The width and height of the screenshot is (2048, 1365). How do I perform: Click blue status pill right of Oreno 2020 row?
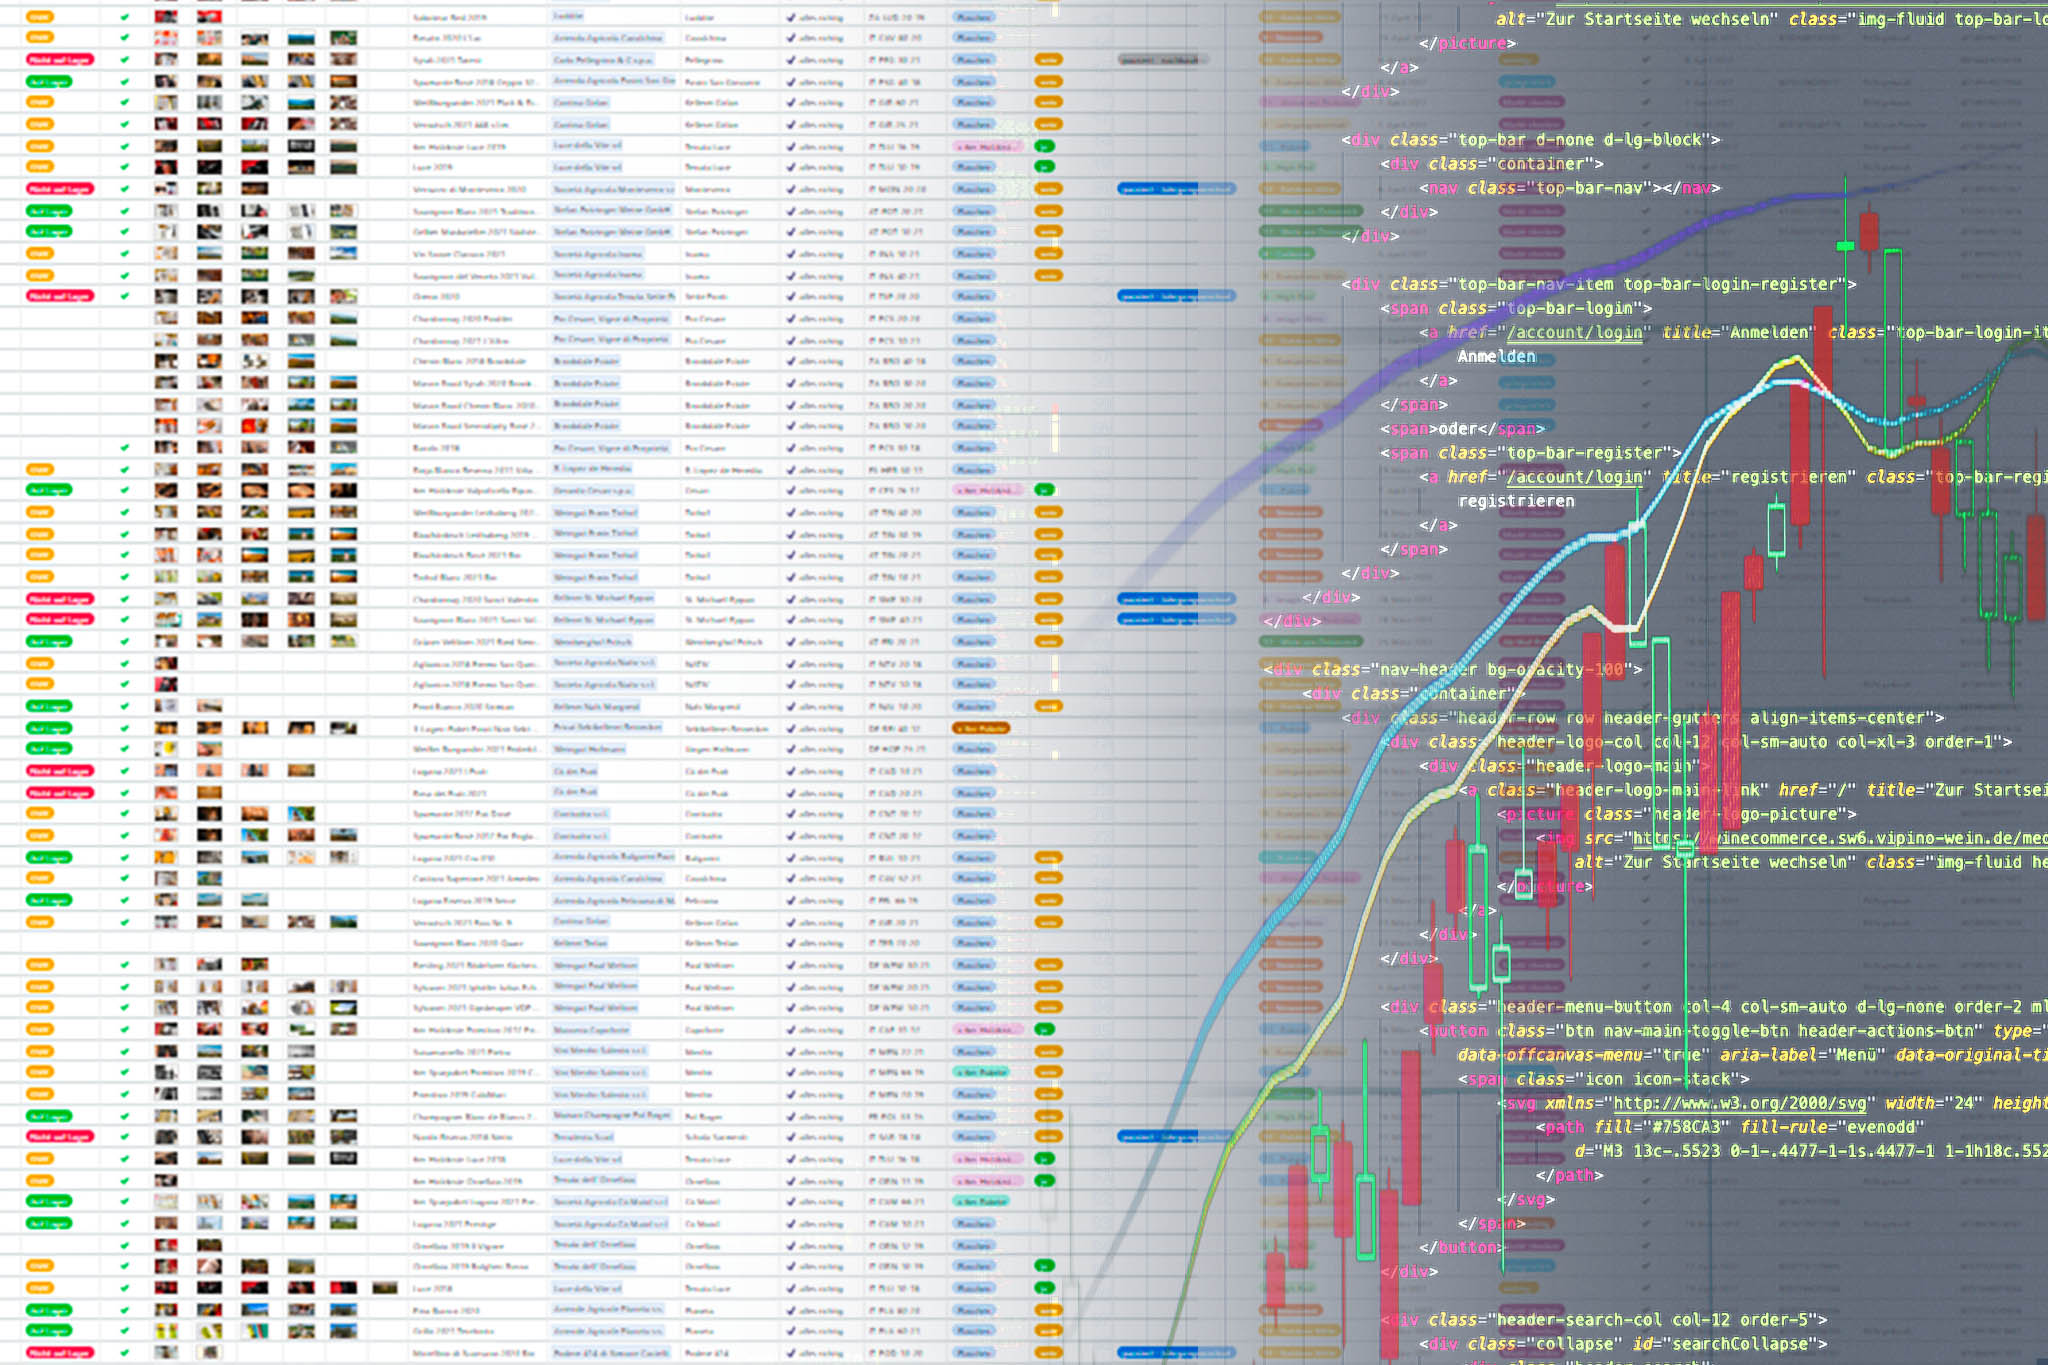pos(1175,296)
